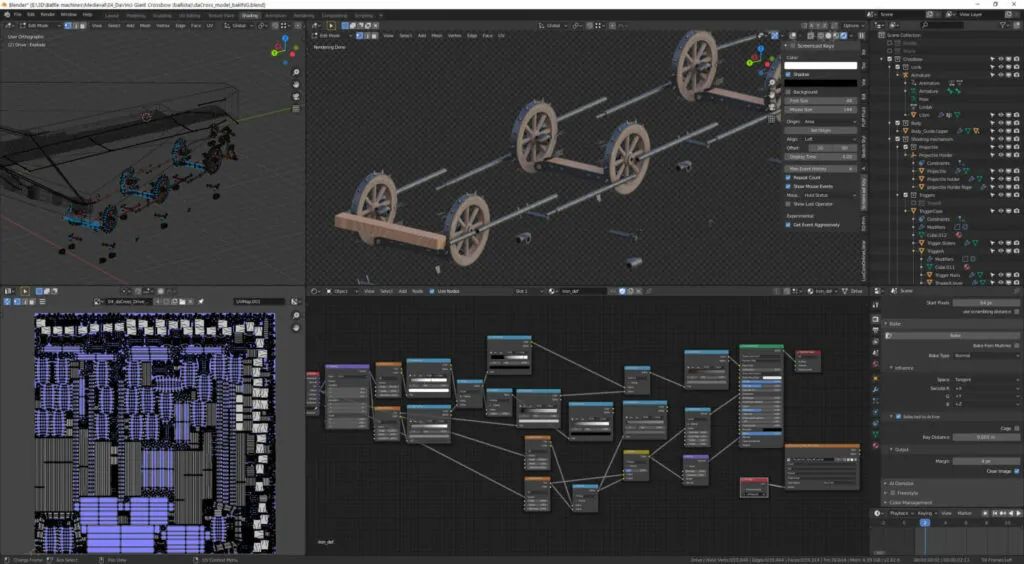Open the Mesh menu in left viewport header
1024x564 pixels.
coord(145,25)
